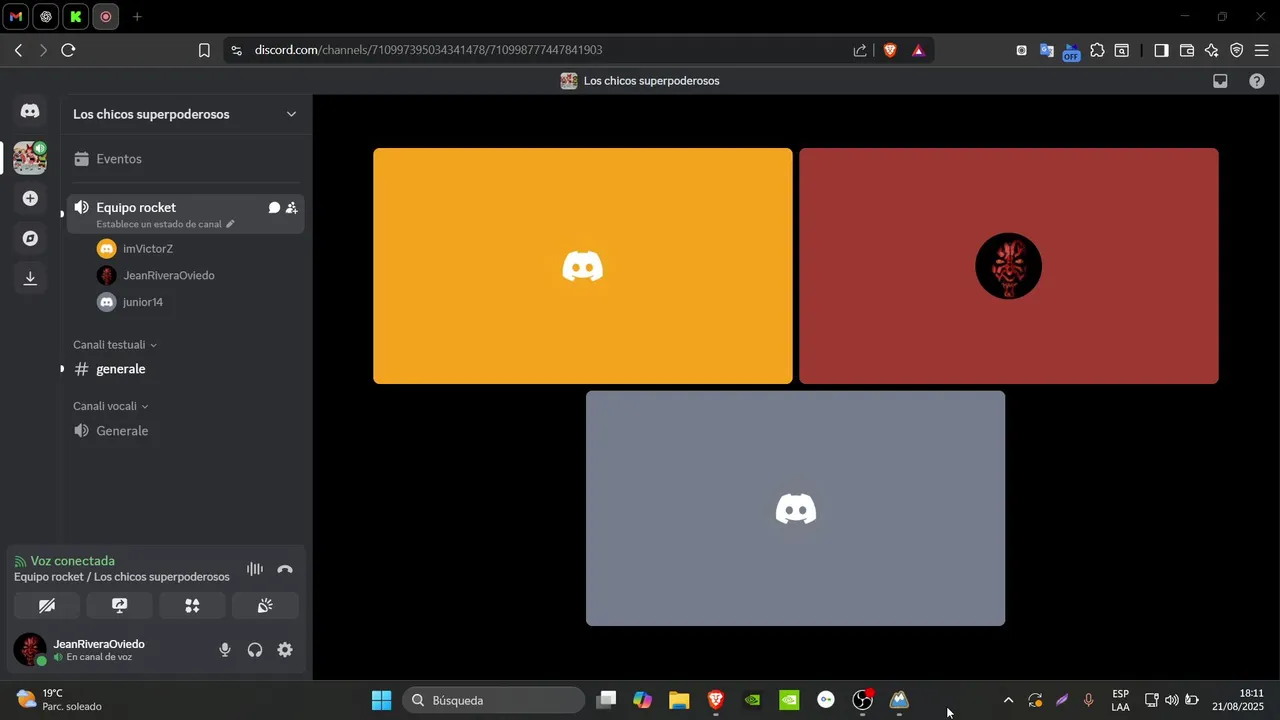Open Brave hamburger main menu

[1262, 50]
